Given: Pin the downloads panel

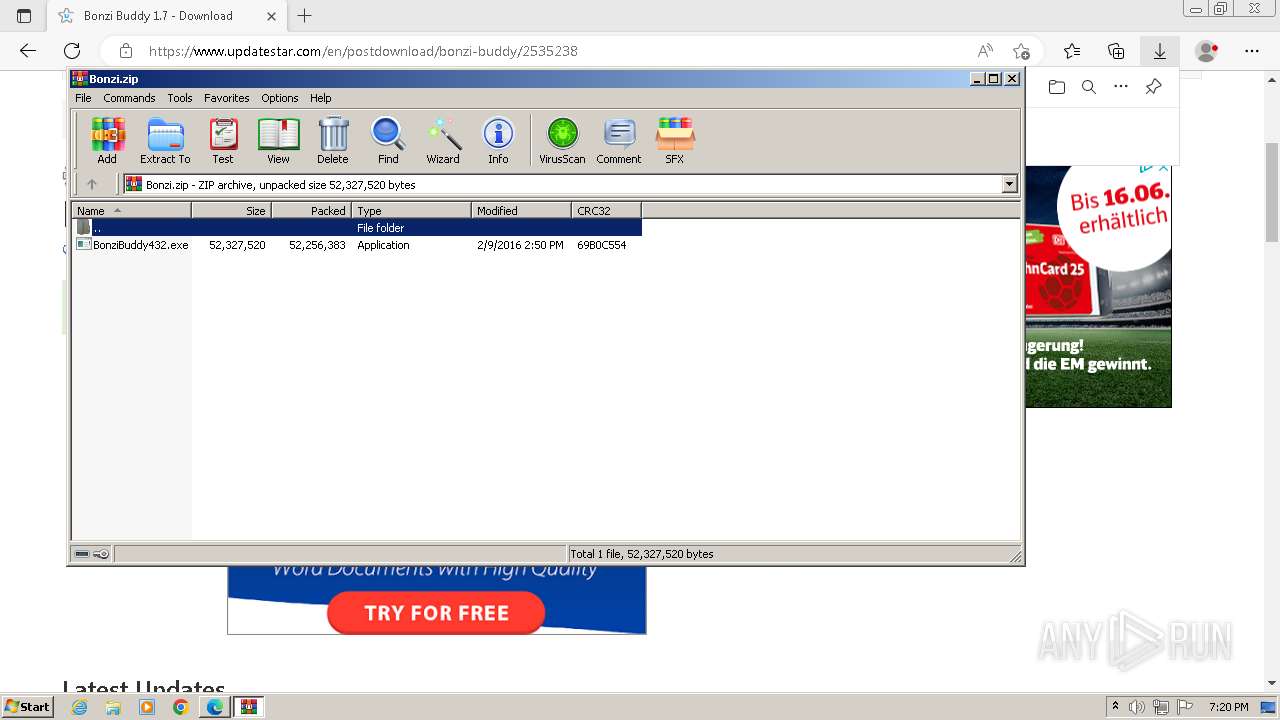Looking at the screenshot, I should [x=1153, y=87].
